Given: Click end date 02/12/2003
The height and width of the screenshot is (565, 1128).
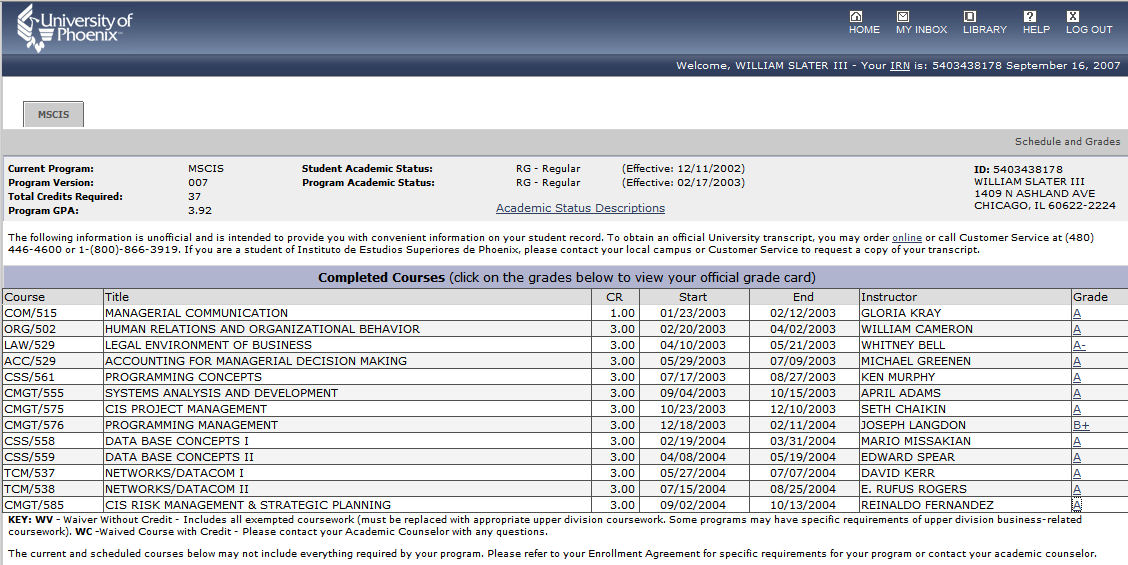Looking at the screenshot, I should [804, 313].
